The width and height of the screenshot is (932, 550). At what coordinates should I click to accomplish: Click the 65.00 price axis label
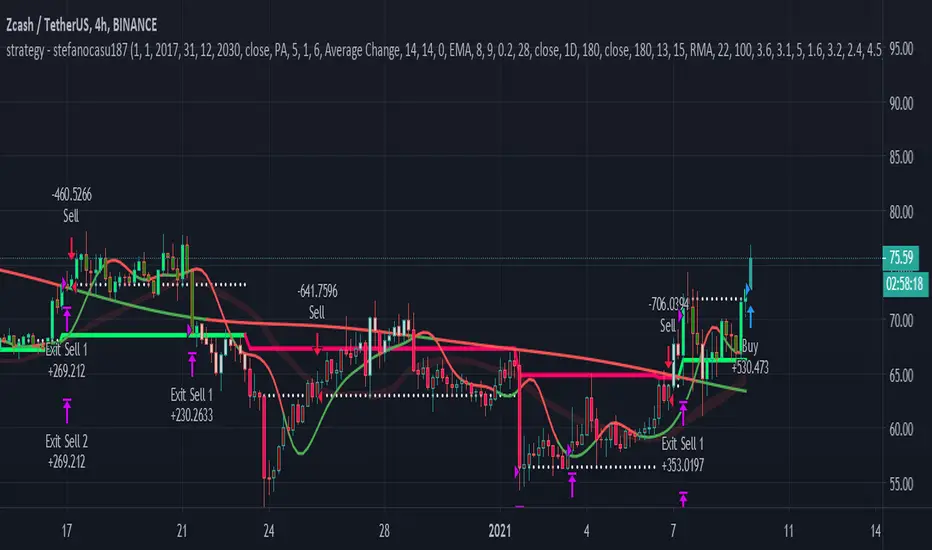901,376
